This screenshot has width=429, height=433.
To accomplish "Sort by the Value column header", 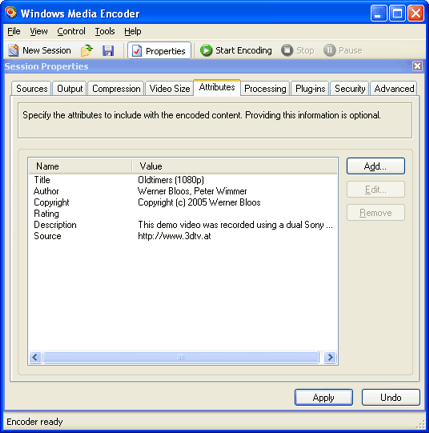I will point(235,166).
